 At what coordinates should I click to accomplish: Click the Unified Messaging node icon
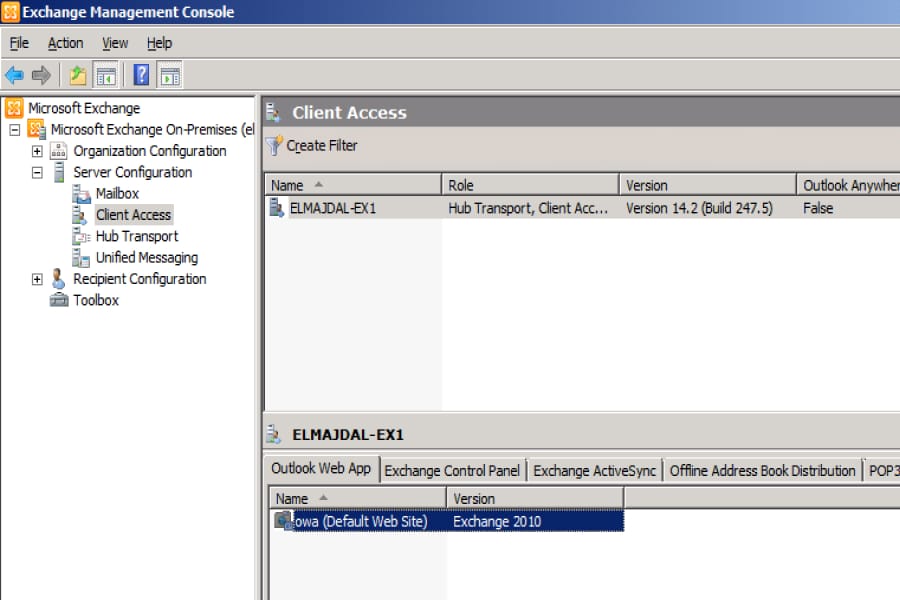[x=81, y=258]
